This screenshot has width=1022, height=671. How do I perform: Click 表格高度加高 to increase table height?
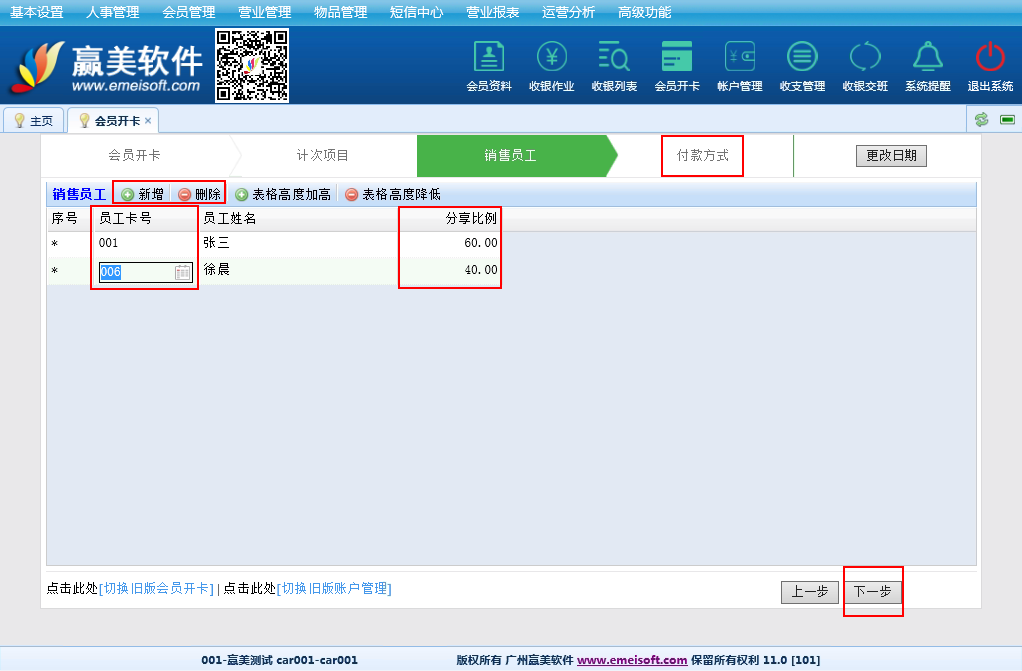pyautogui.click(x=283, y=195)
